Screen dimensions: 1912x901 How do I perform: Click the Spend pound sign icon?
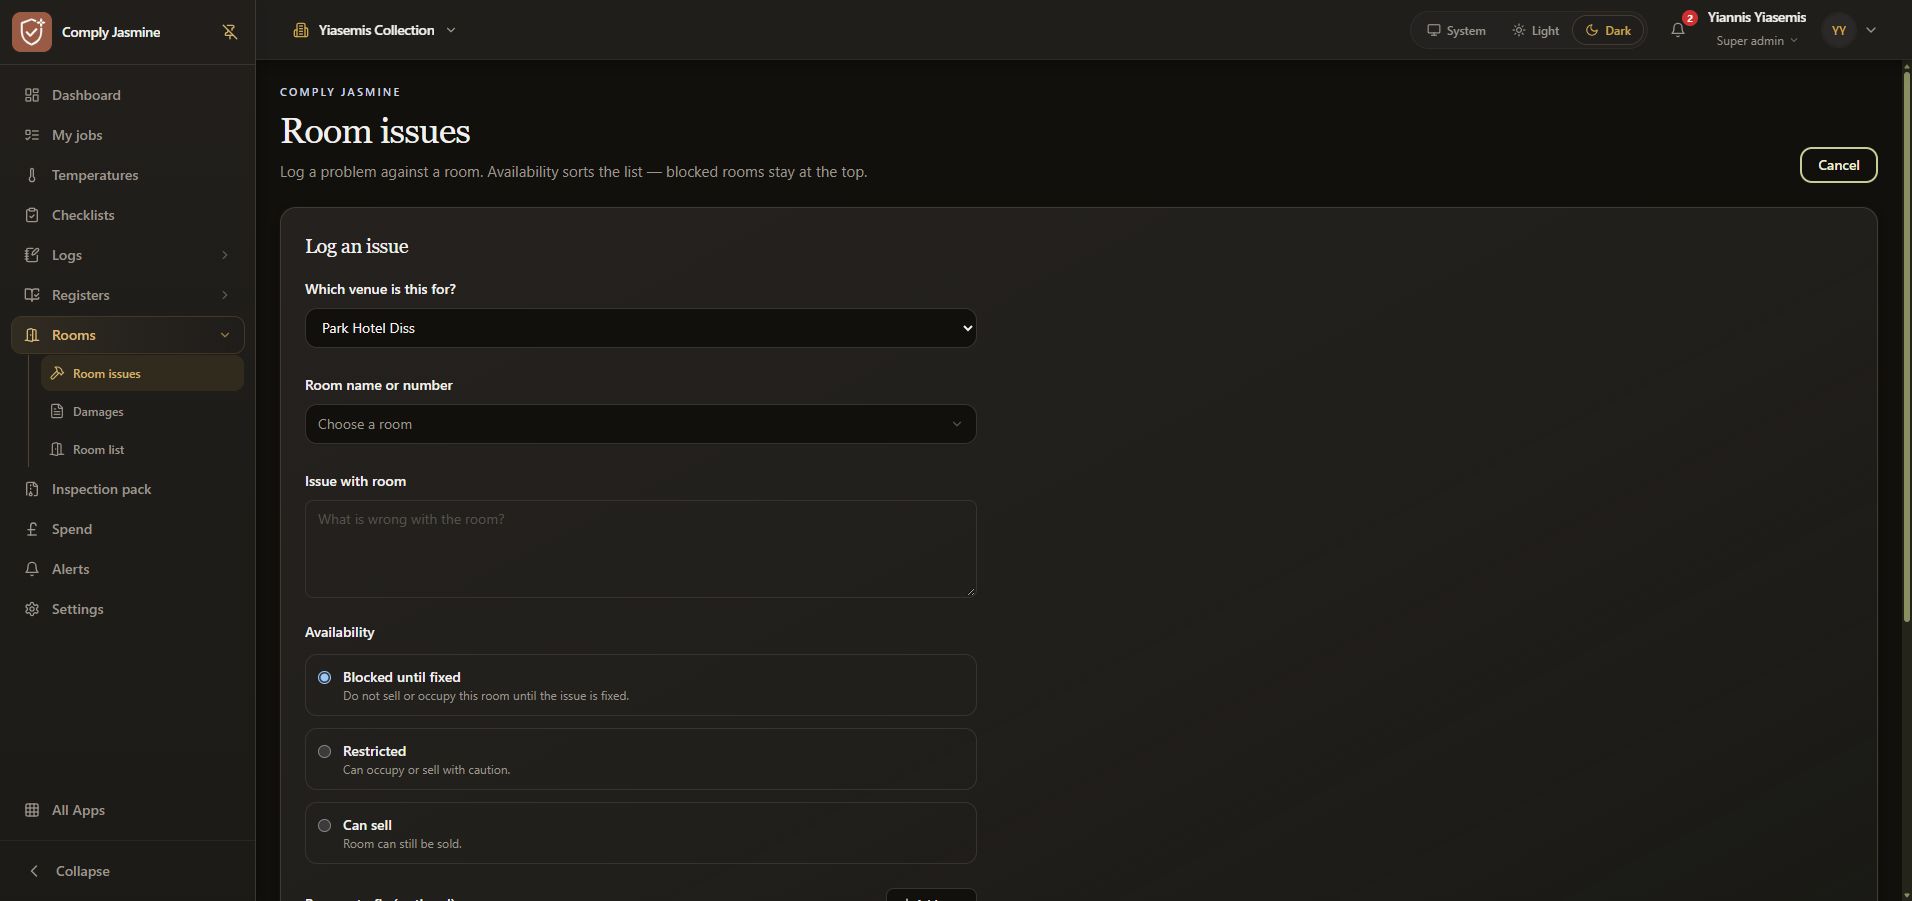[x=32, y=529]
